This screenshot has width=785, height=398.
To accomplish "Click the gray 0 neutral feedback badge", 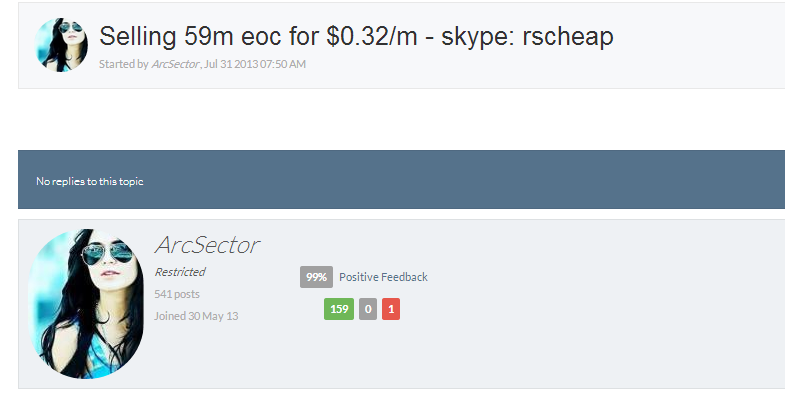I will point(368,309).
